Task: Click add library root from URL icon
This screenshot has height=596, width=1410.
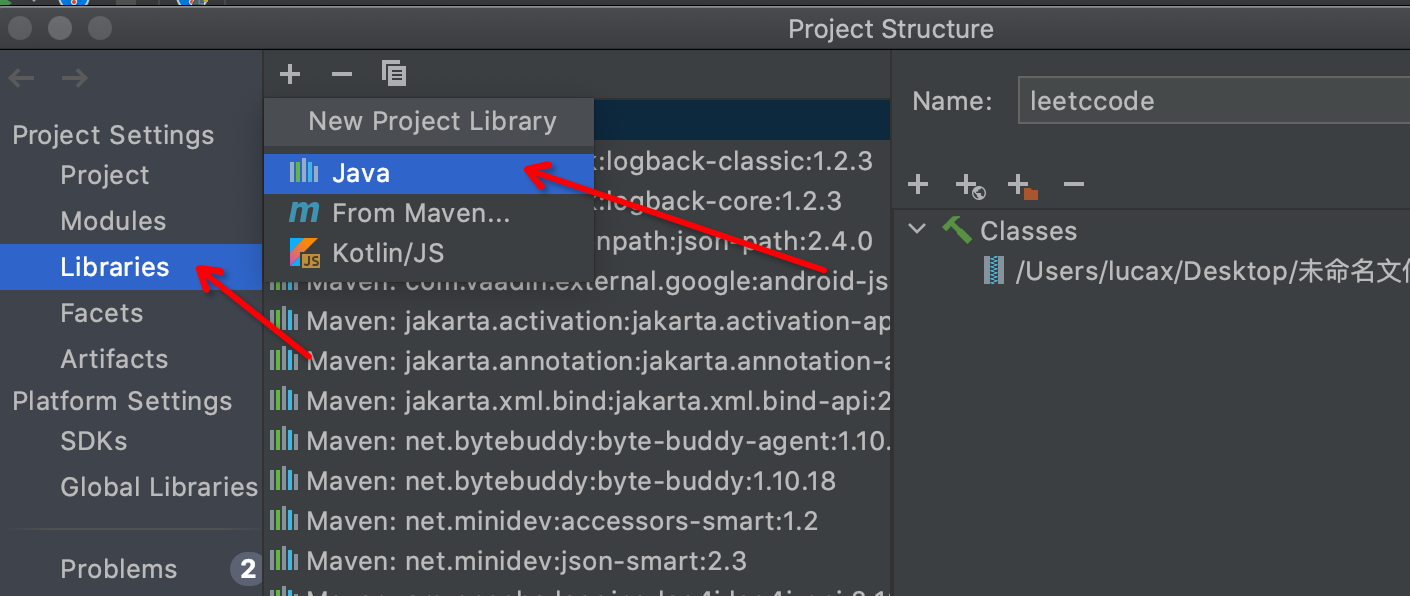Action: coord(970,185)
